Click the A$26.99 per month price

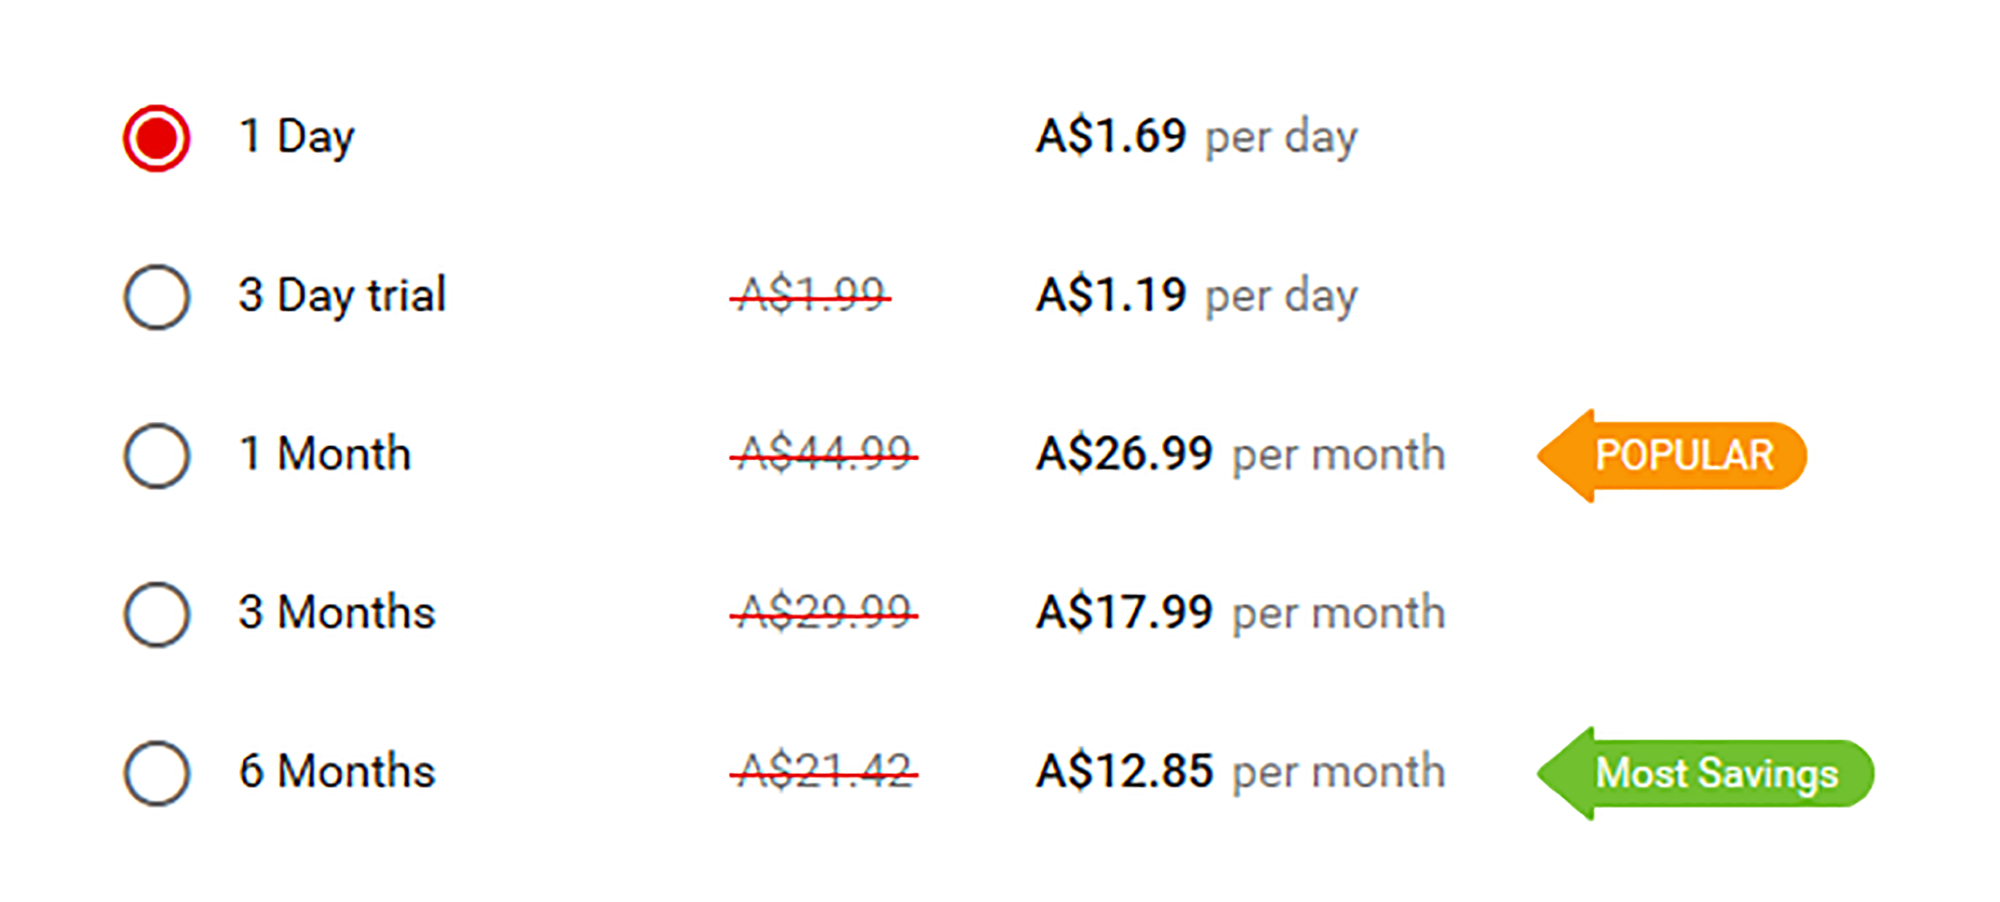click(1241, 455)
